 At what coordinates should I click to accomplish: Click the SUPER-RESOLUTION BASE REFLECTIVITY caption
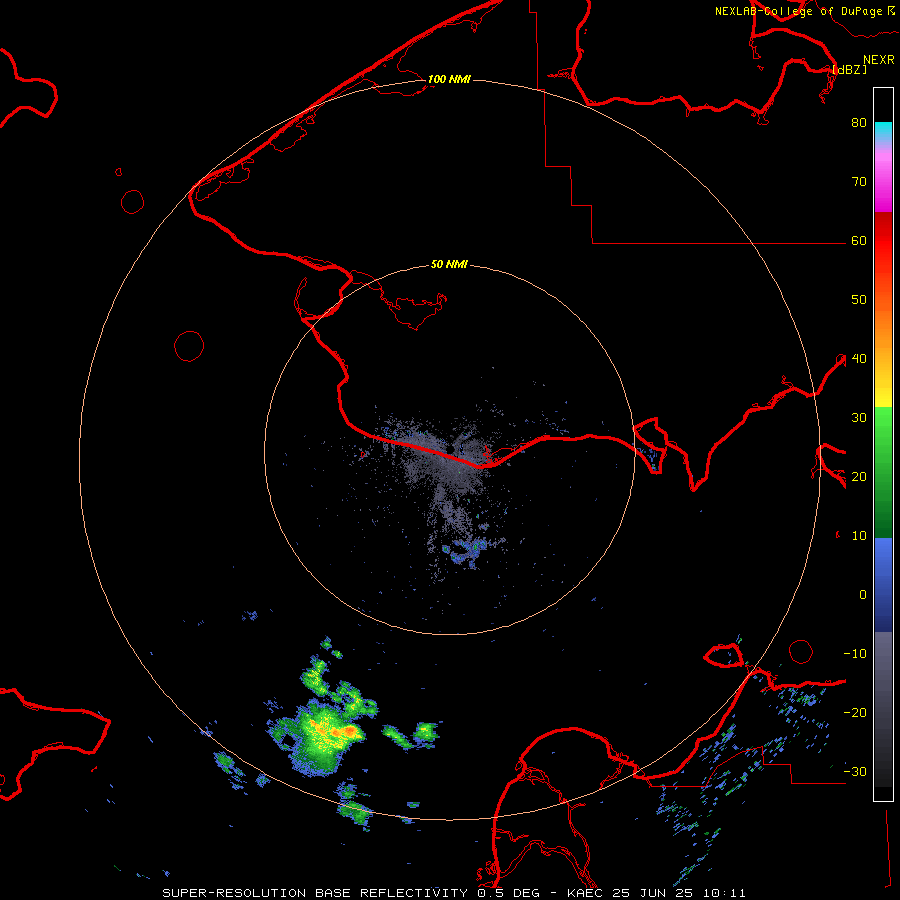[x=315, y=893]
